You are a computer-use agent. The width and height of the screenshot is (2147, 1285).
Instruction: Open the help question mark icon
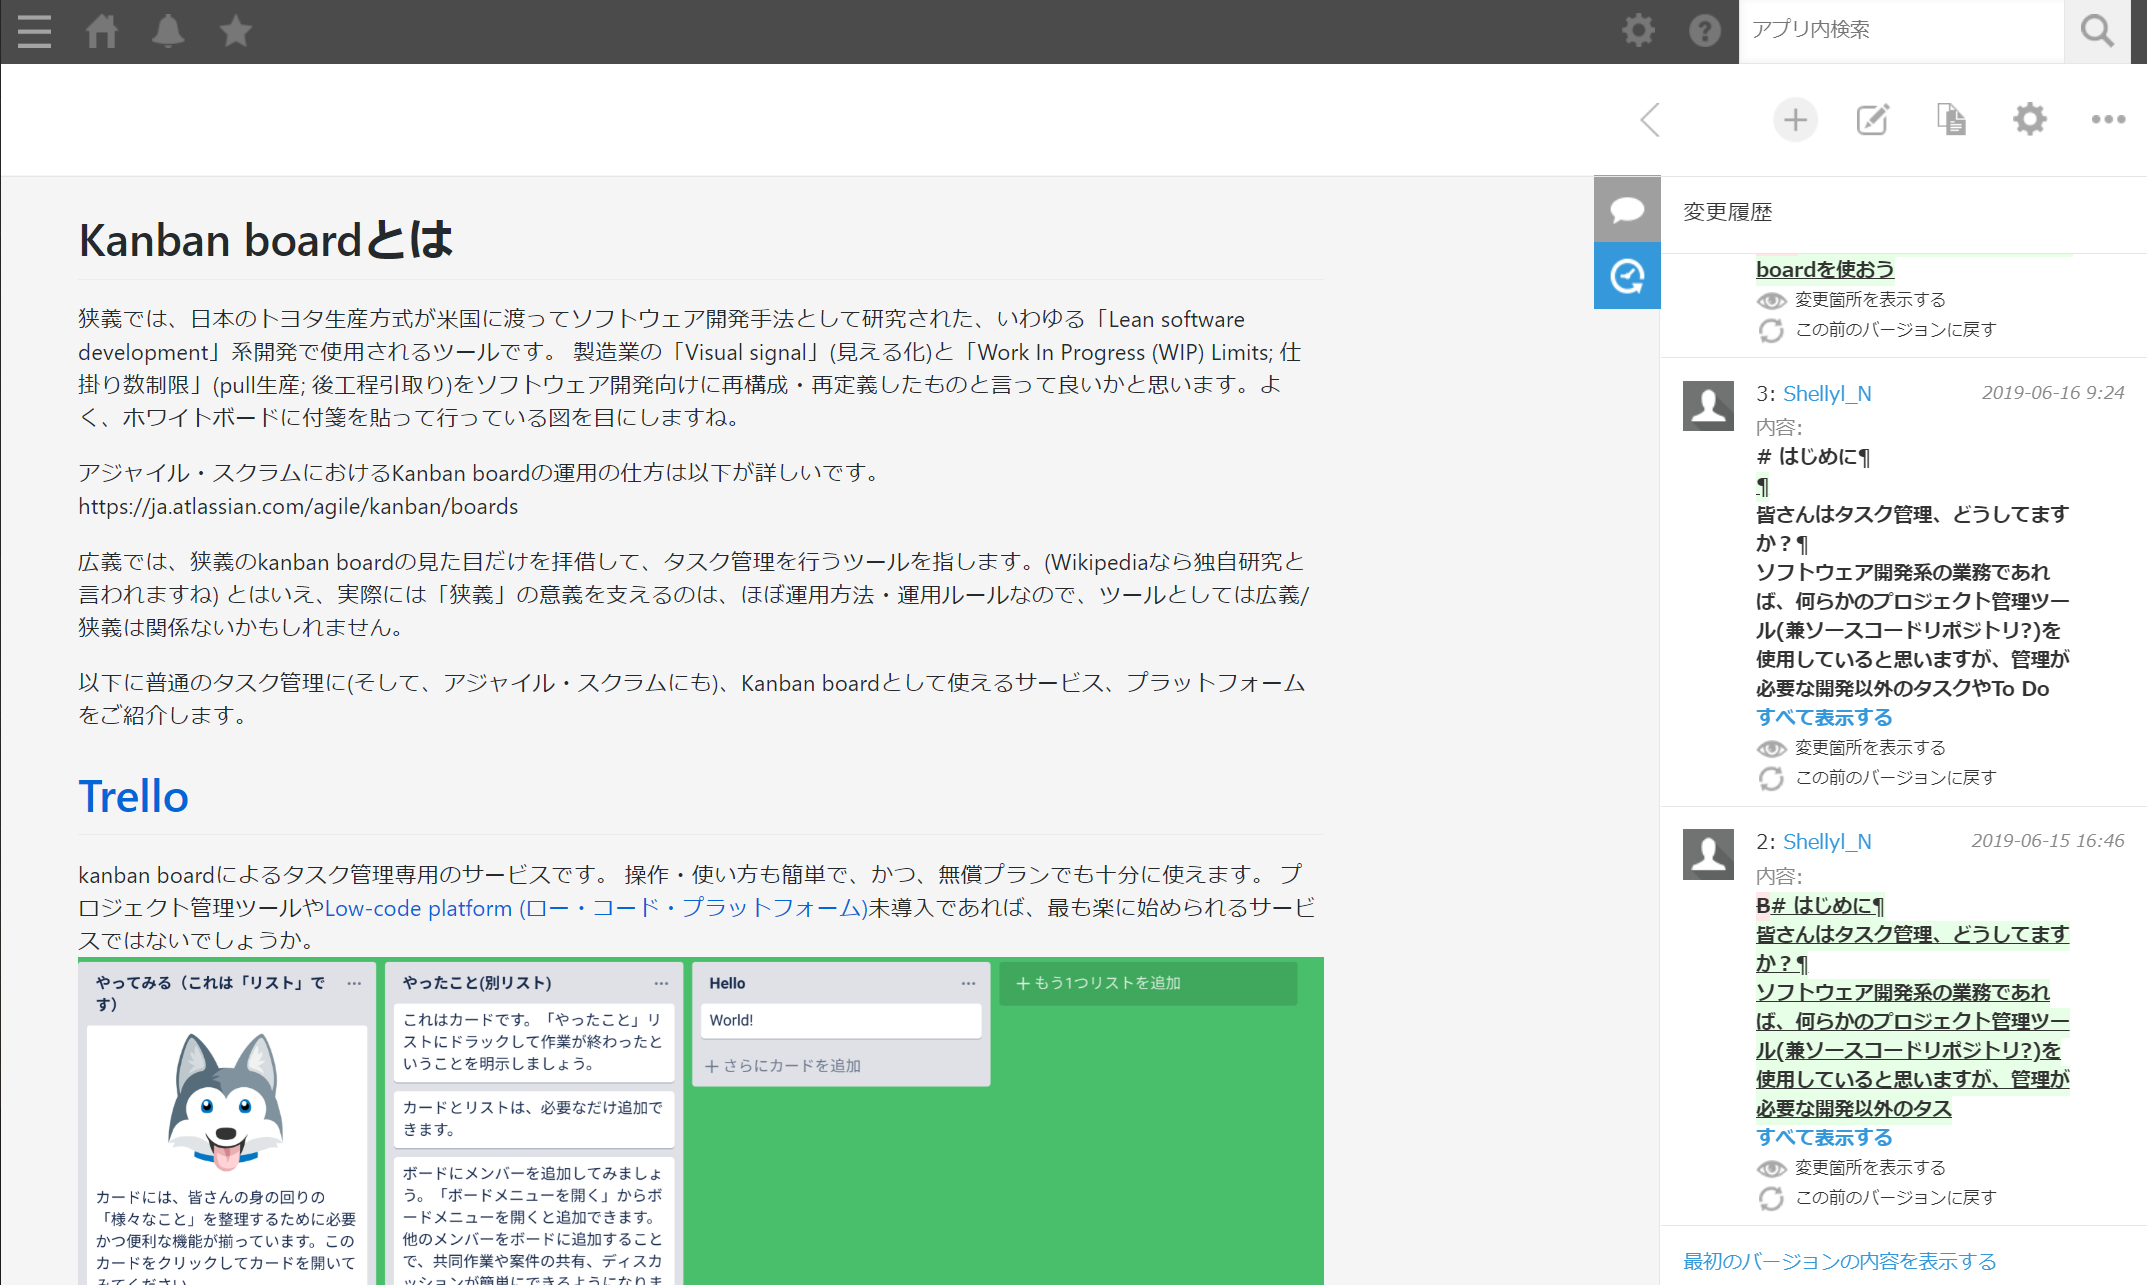click(1704, 31)
